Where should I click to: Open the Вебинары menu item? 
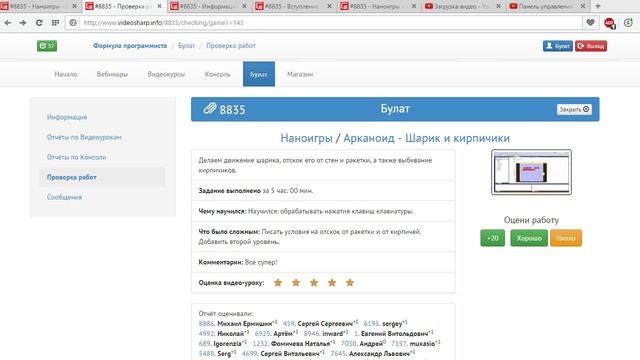[112, 74]
